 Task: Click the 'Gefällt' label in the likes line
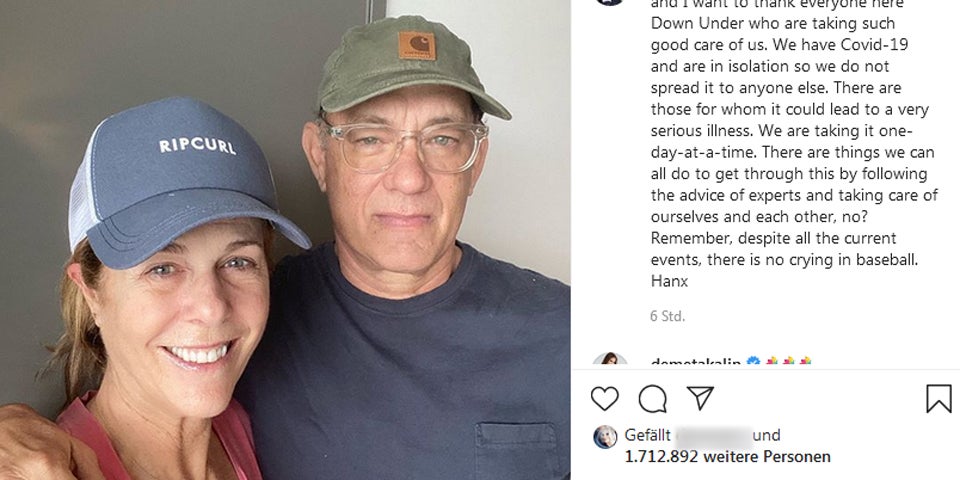point(648,436)
